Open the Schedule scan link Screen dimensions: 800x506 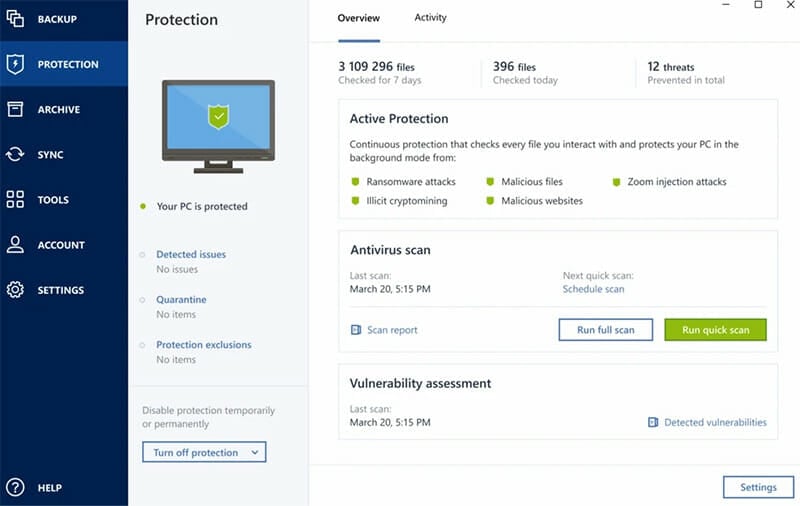pos(593,289)
